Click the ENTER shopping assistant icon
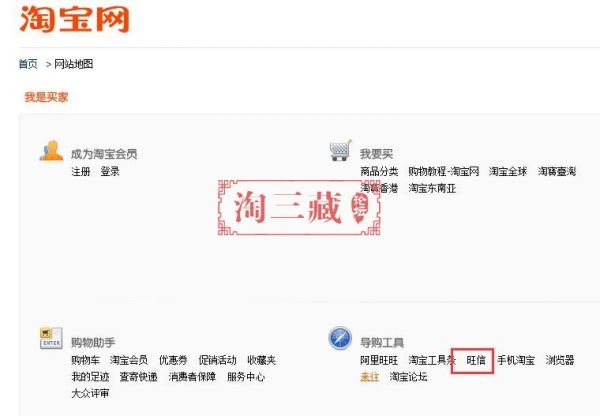Viewport: 600px width, 416px height. pos(51,338)
